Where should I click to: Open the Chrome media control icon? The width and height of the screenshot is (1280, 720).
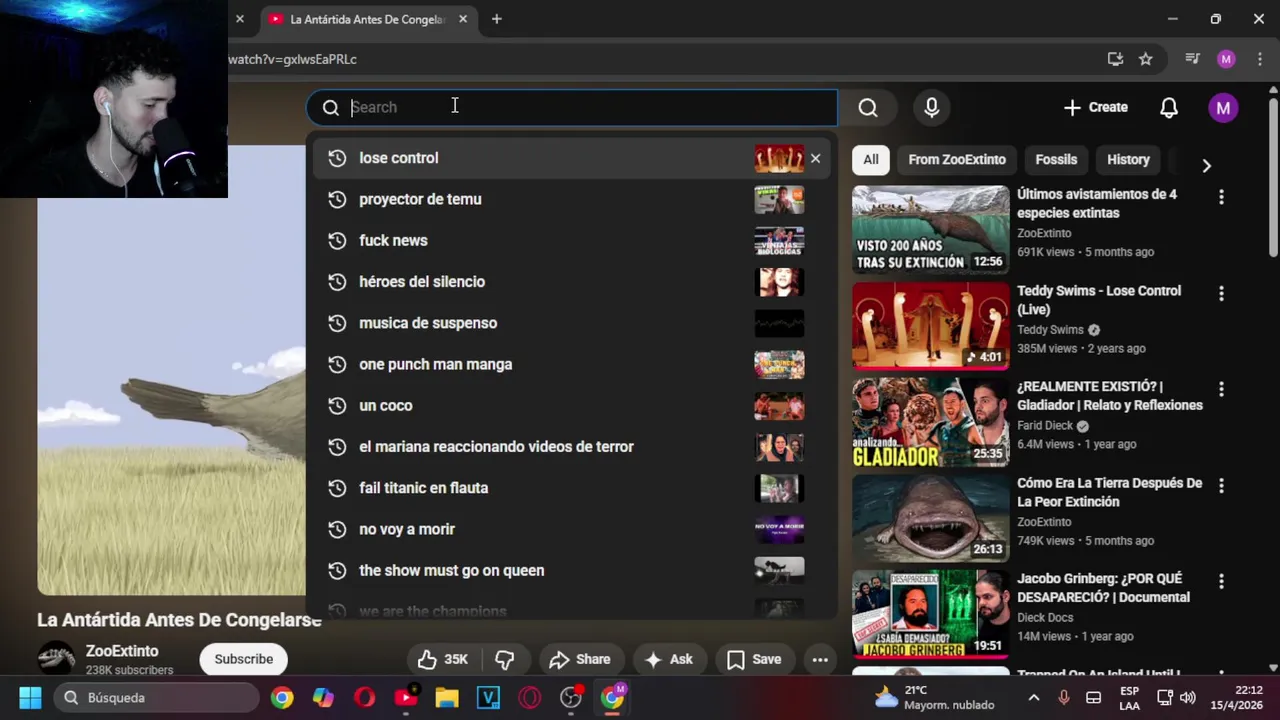[1192, 59]
